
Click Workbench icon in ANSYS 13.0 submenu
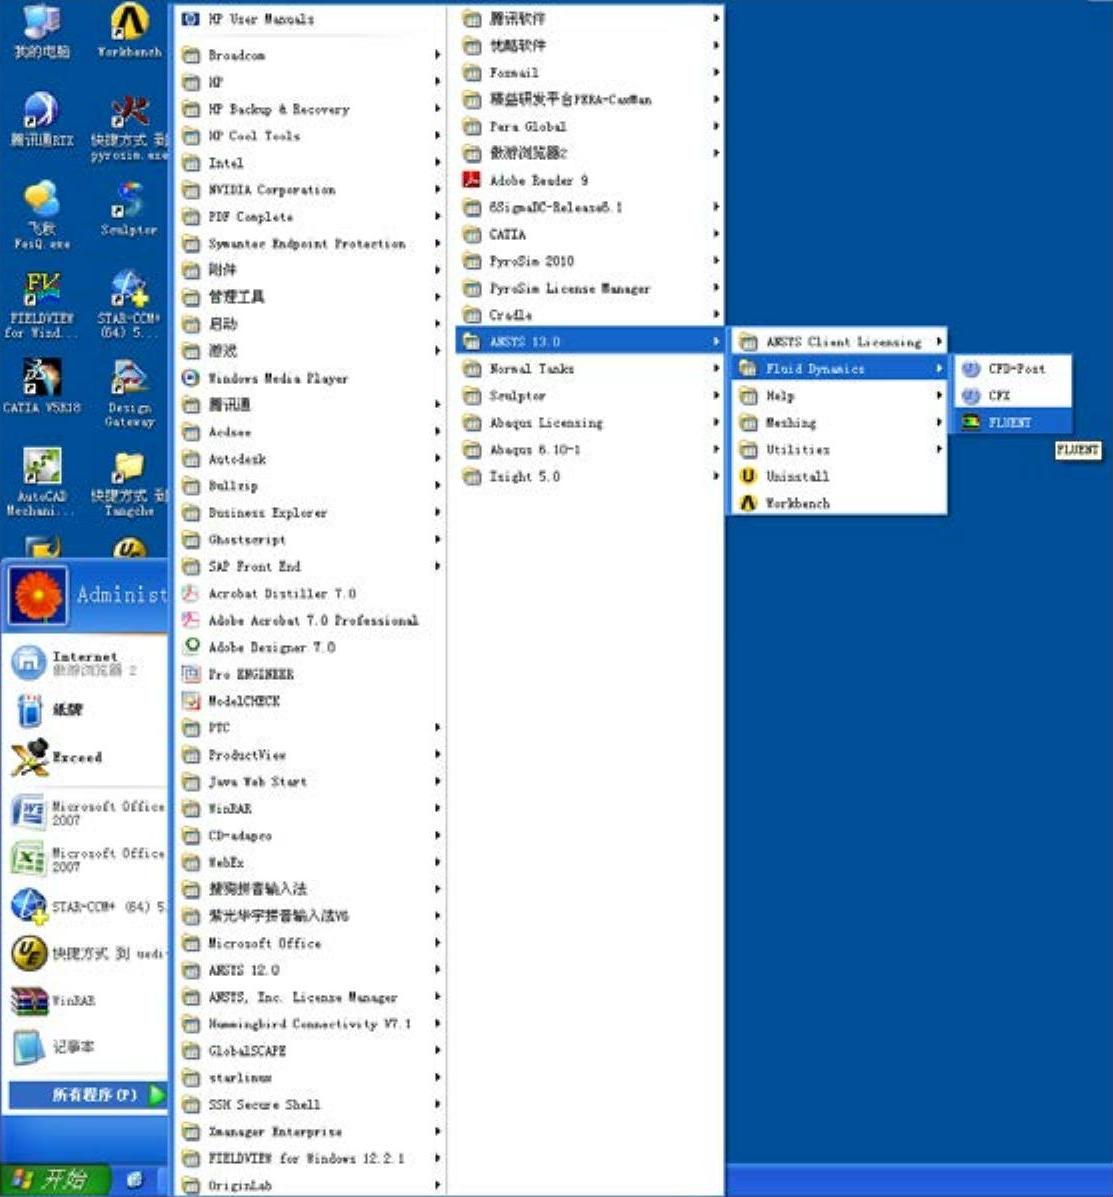tap(748, 503)
